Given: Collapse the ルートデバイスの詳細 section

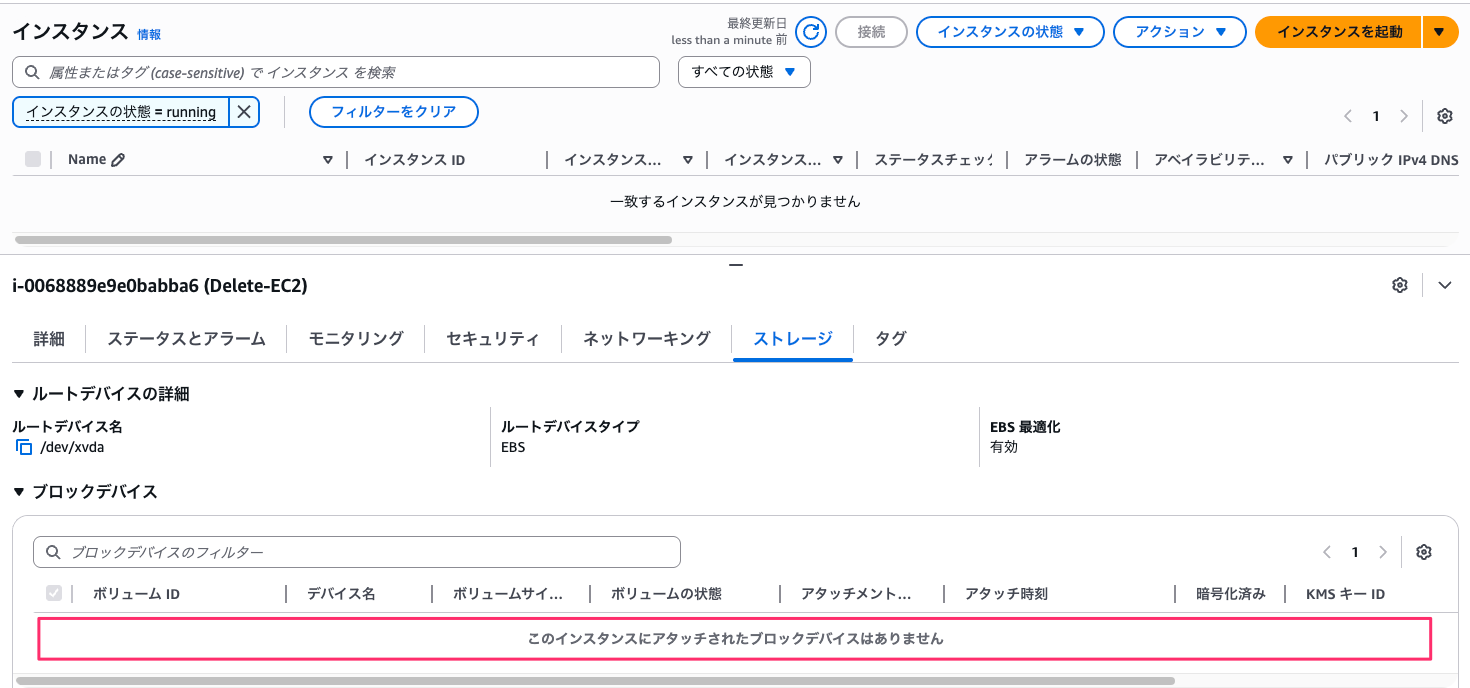Looking at the screenshot, I should pos(19,394).
